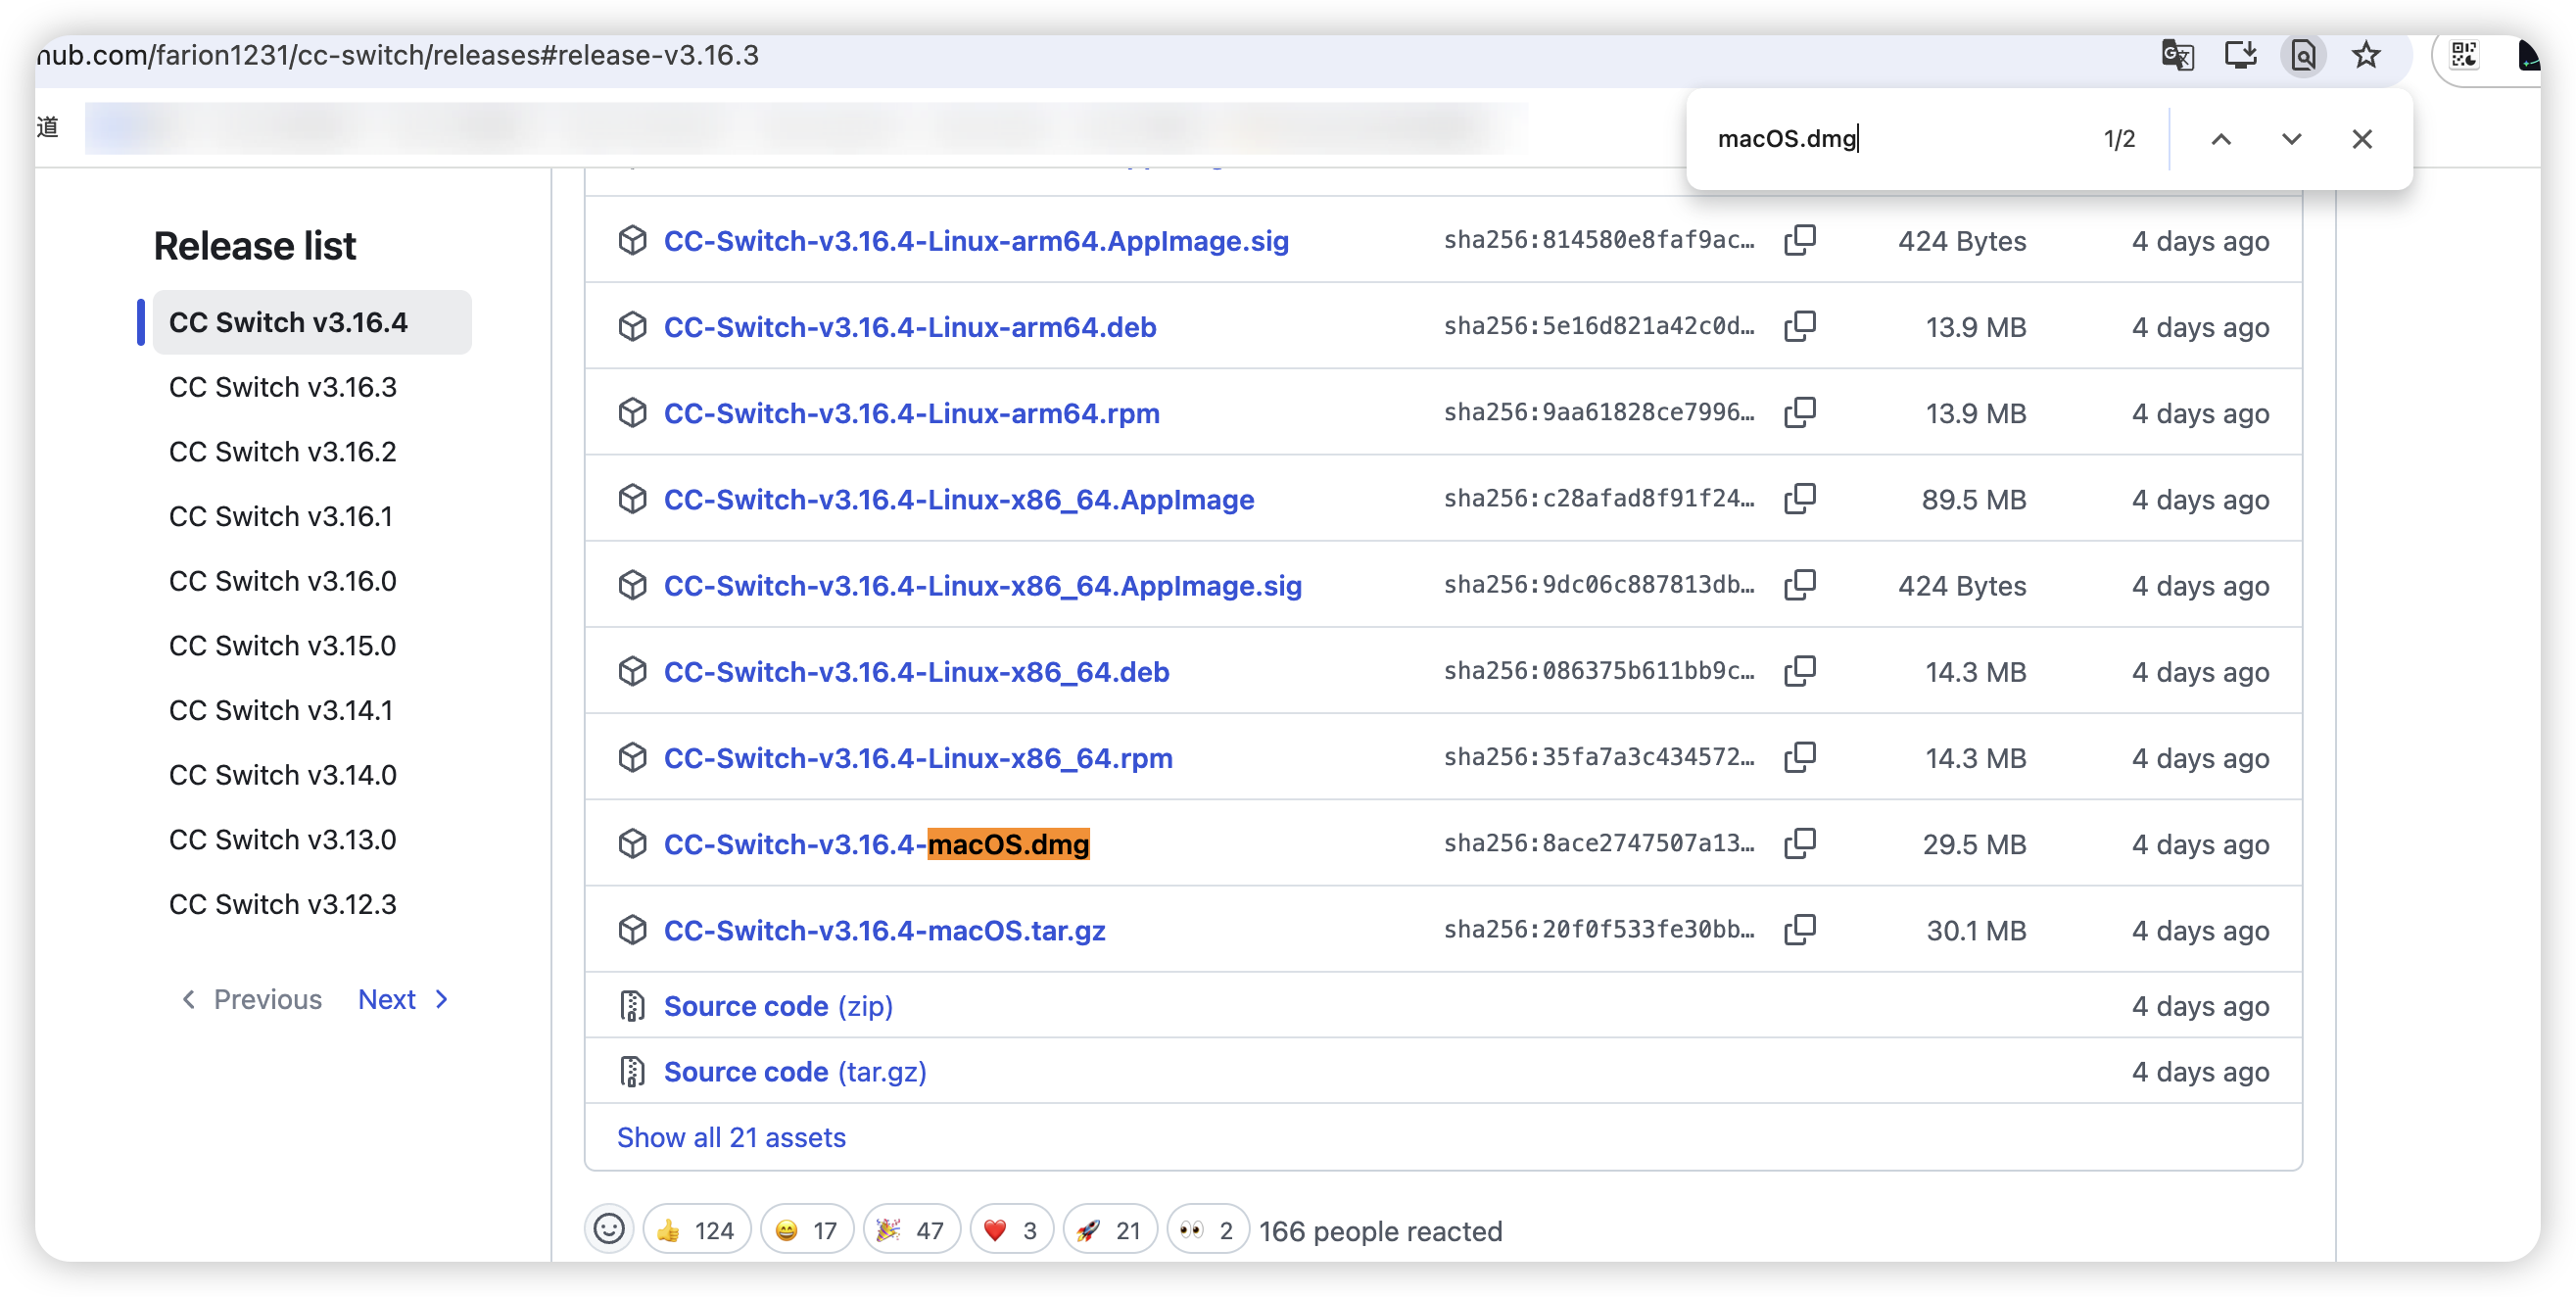Toggle the thumbs up reaction with 124

pos(696,1230)
